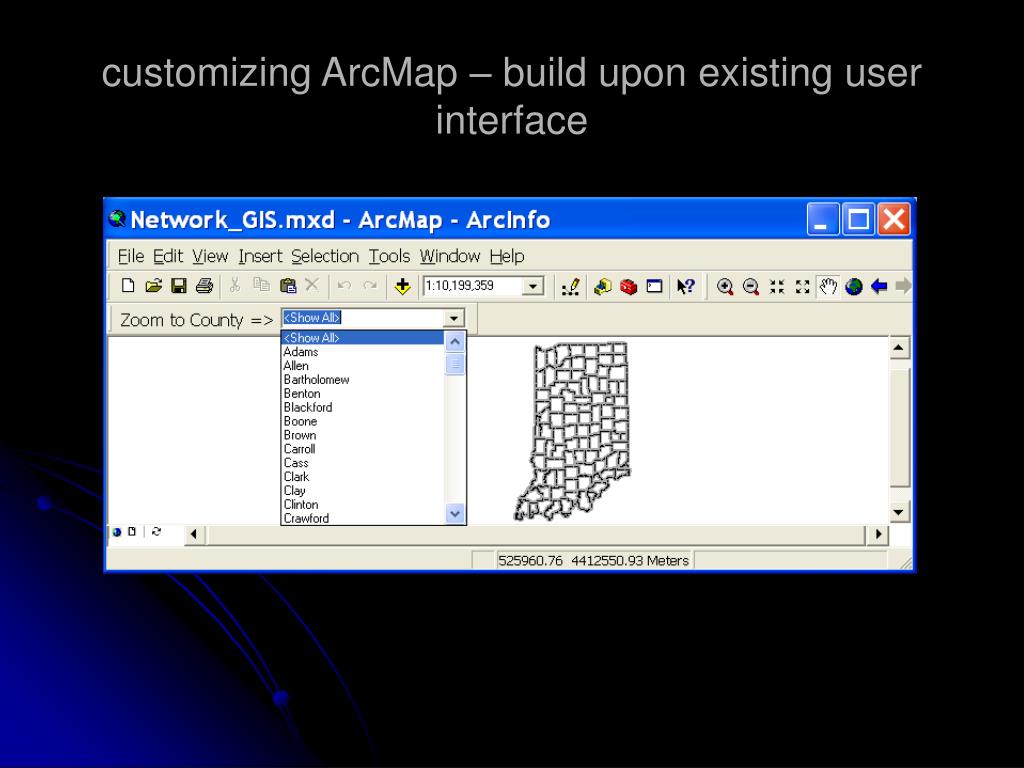Select Clay from the county list

click(362, 490)
